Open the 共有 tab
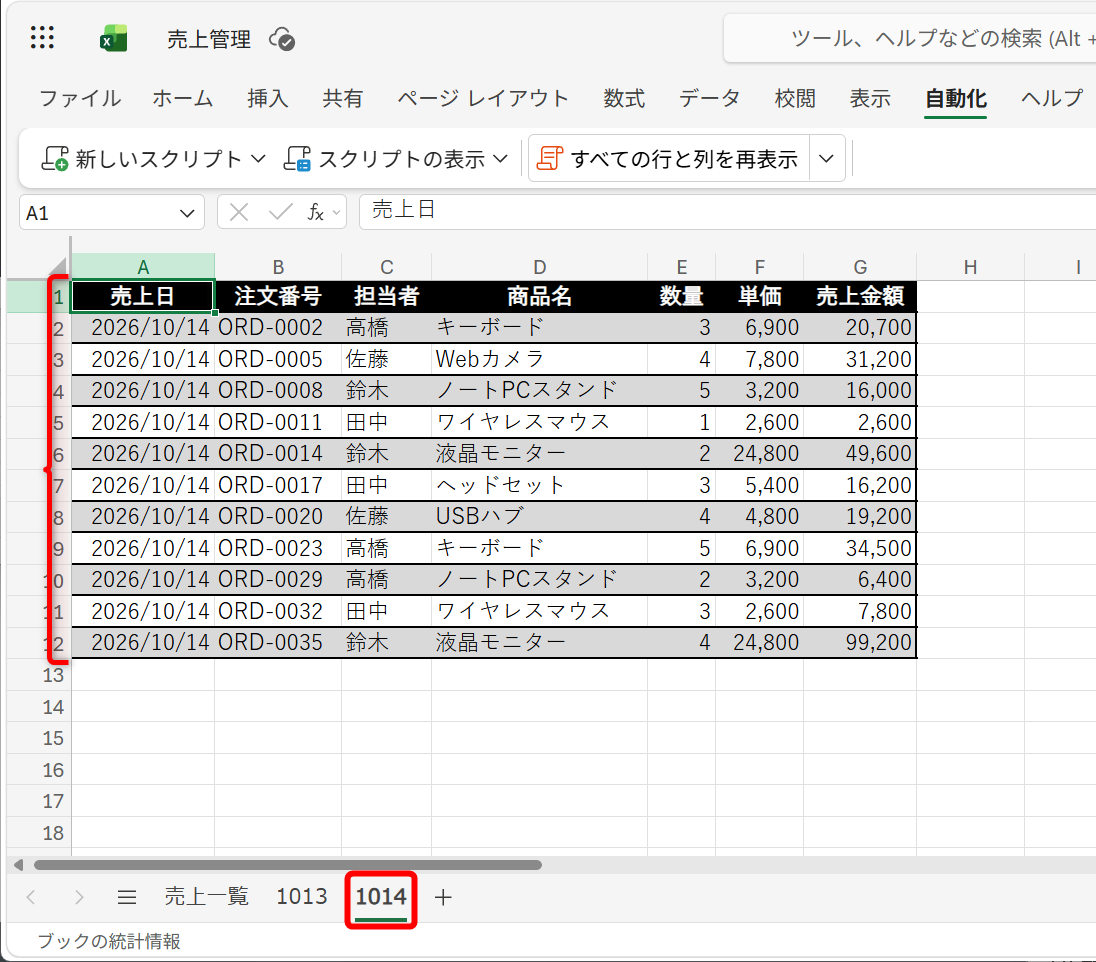The height and width of the screenshot is (962, 1096). pos(342,99)
